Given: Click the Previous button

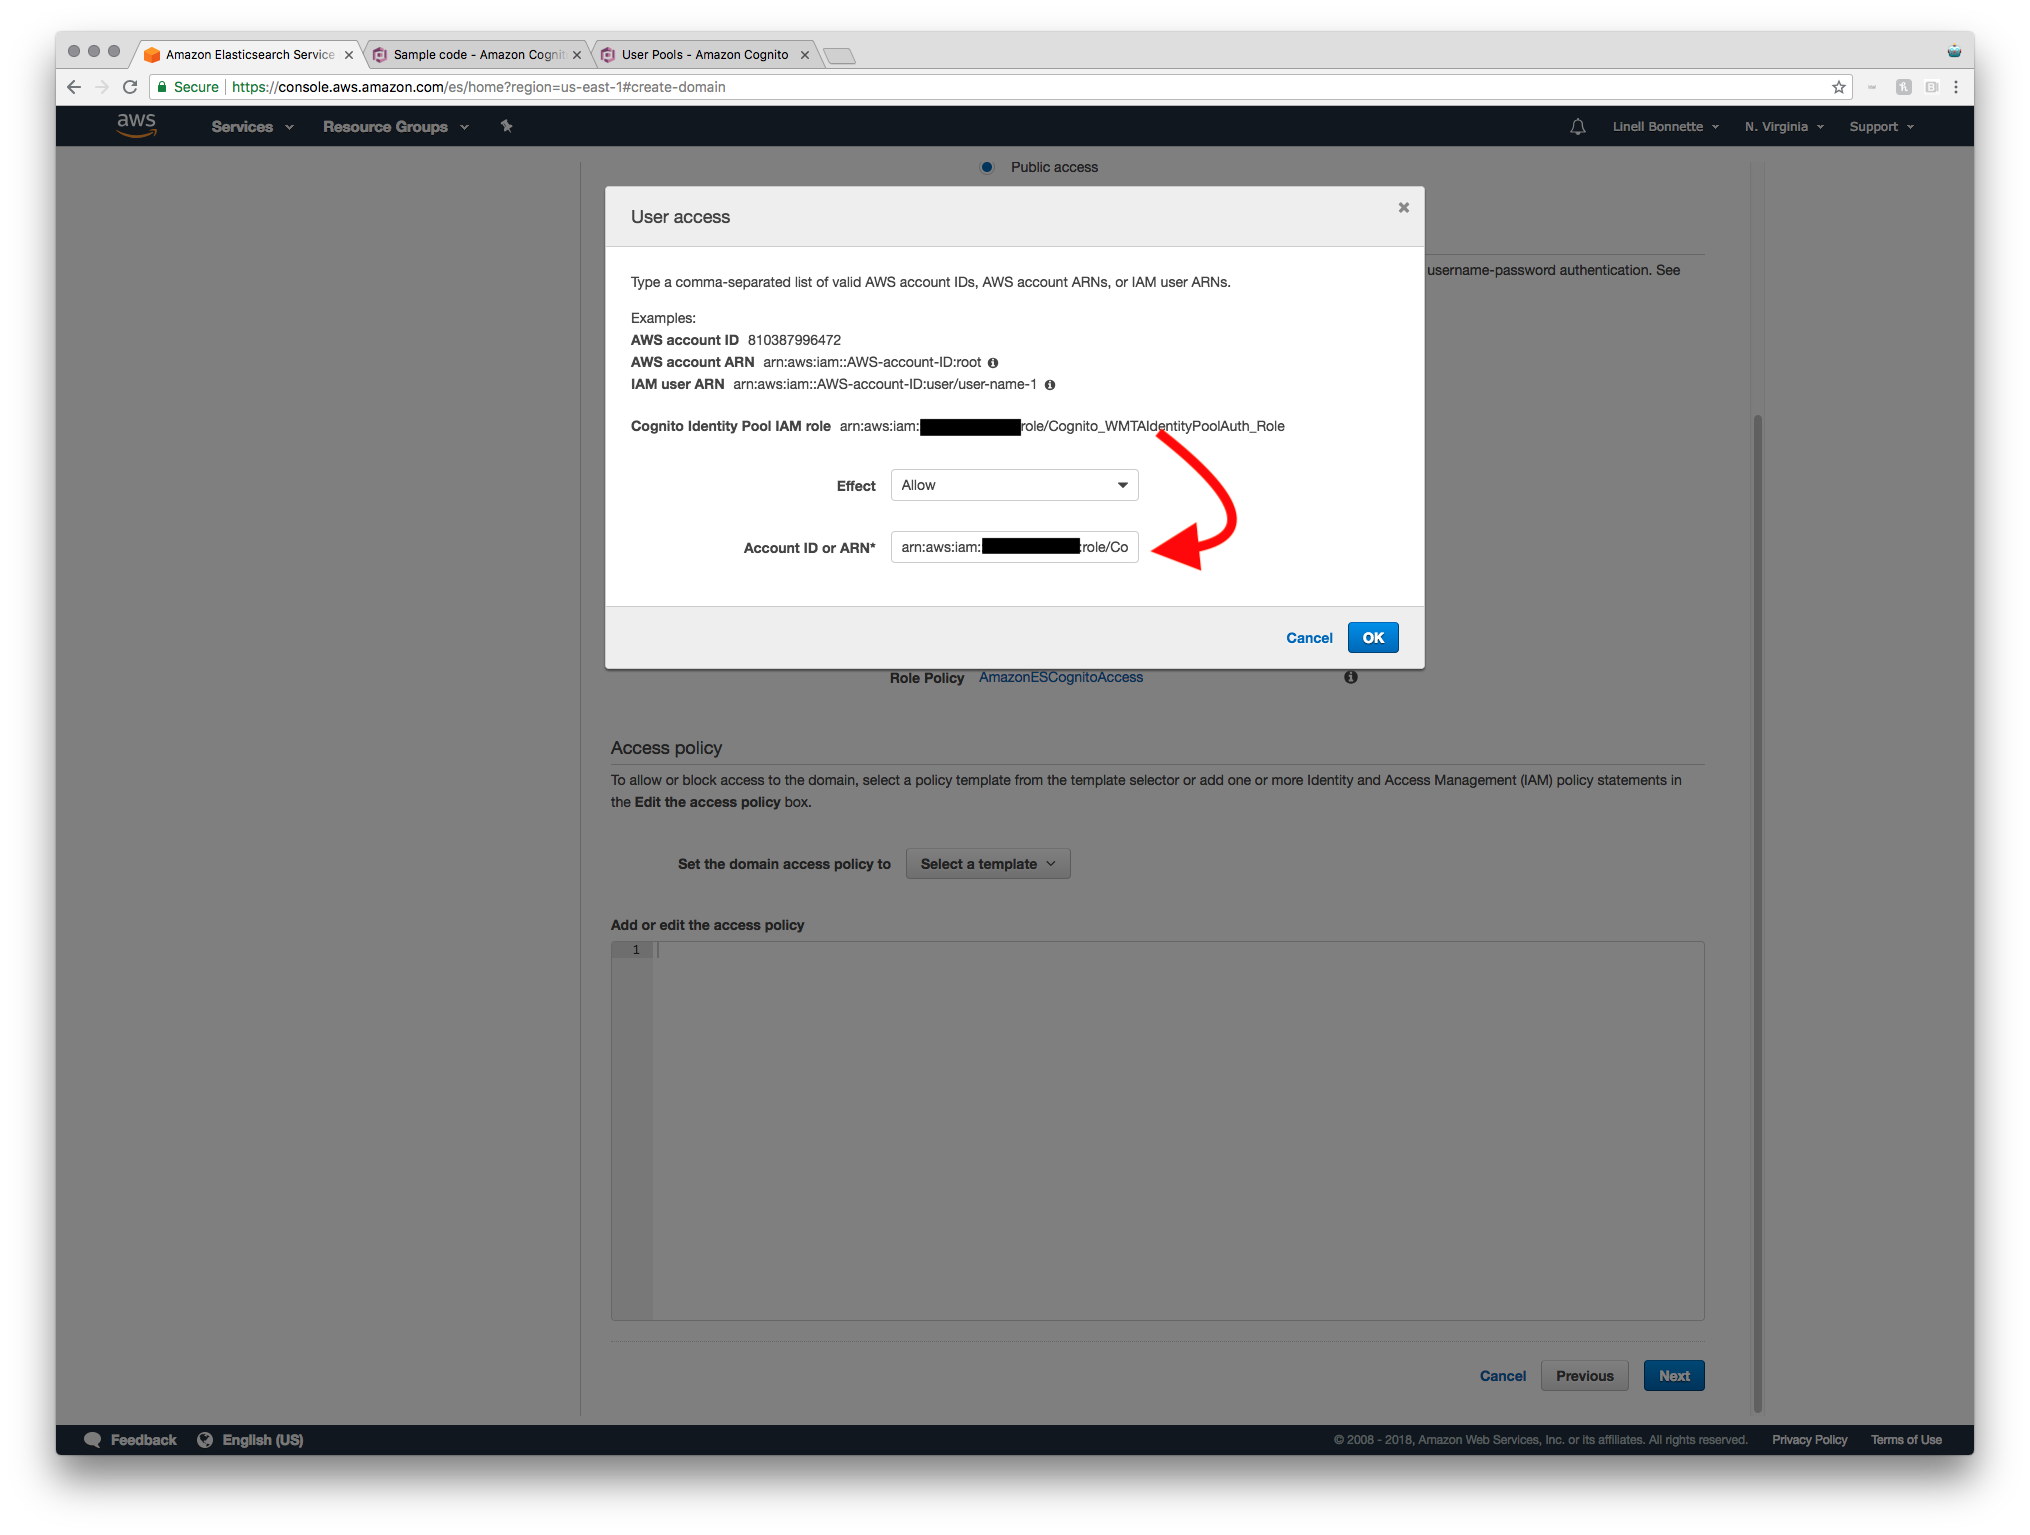Looking at the screenshot, I should point(1584,1375).
